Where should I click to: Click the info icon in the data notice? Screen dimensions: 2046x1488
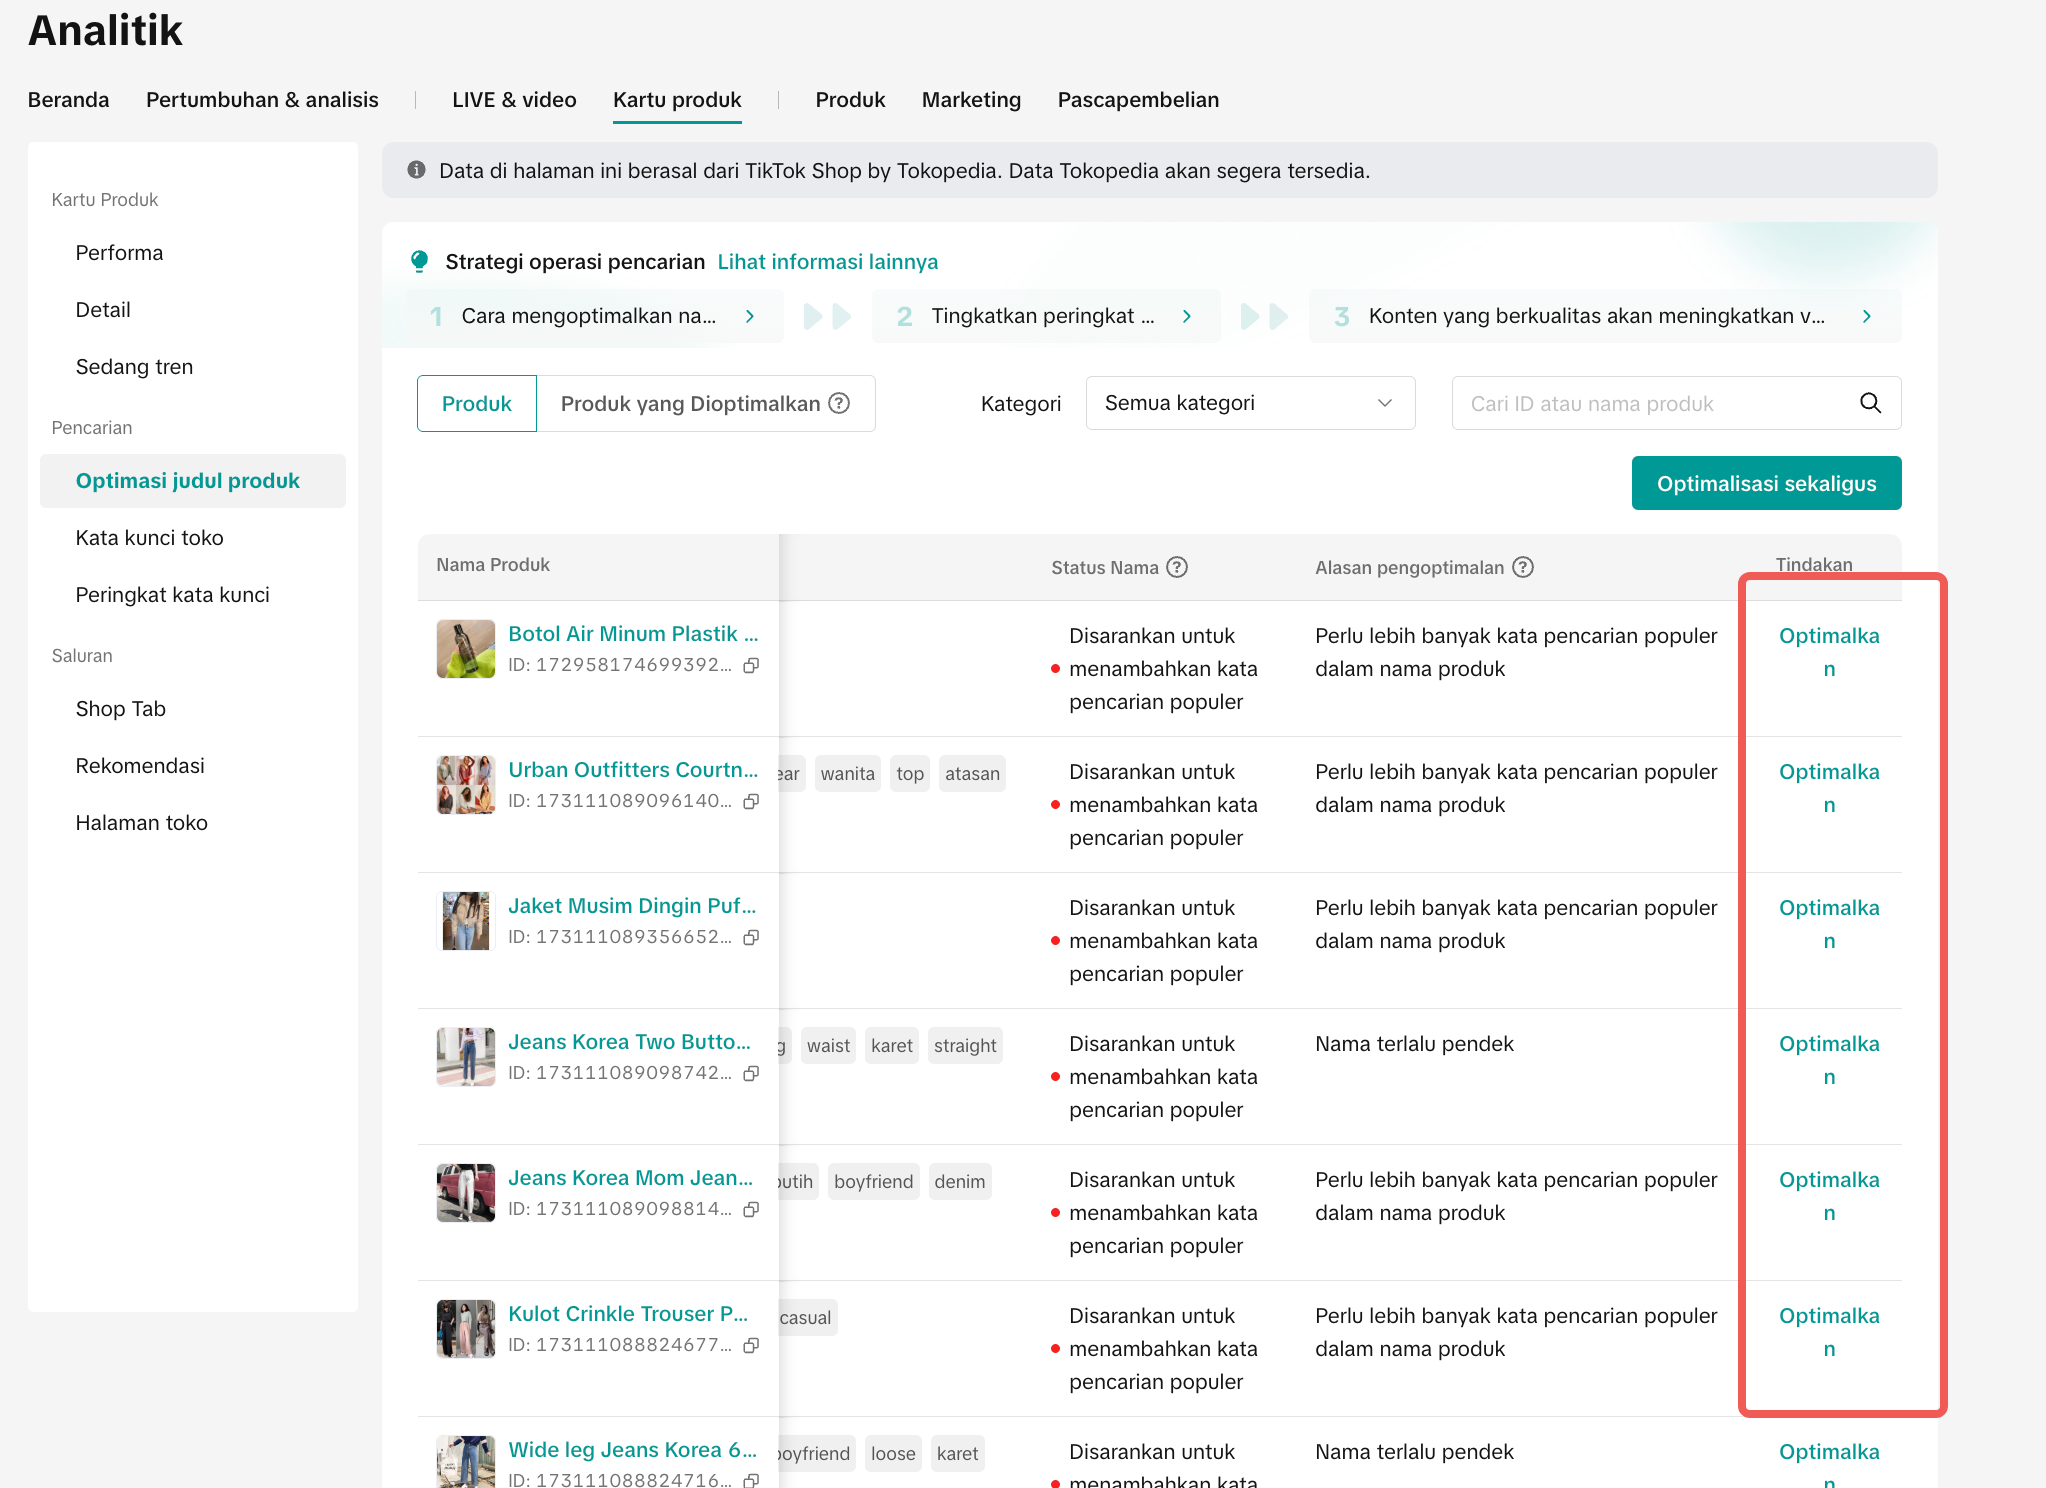pos(417,170)
